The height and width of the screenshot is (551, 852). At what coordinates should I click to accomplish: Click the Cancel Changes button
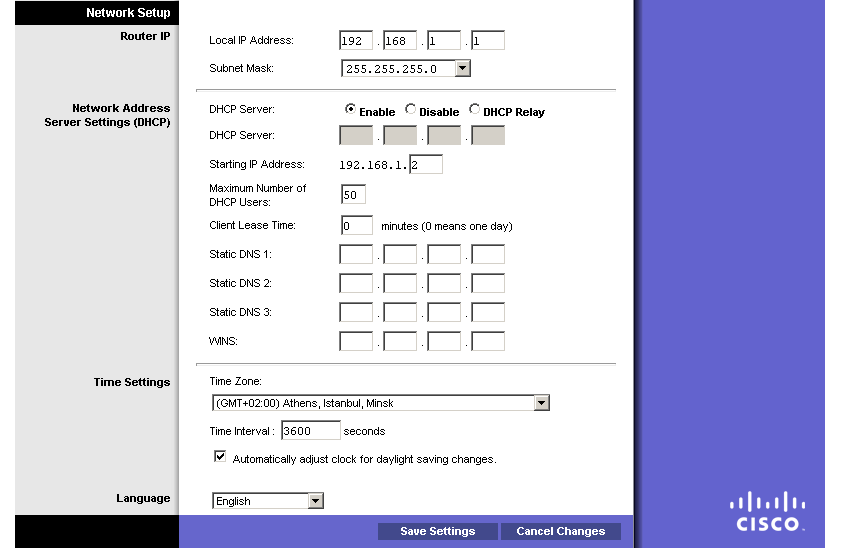(x=560, y=531)
